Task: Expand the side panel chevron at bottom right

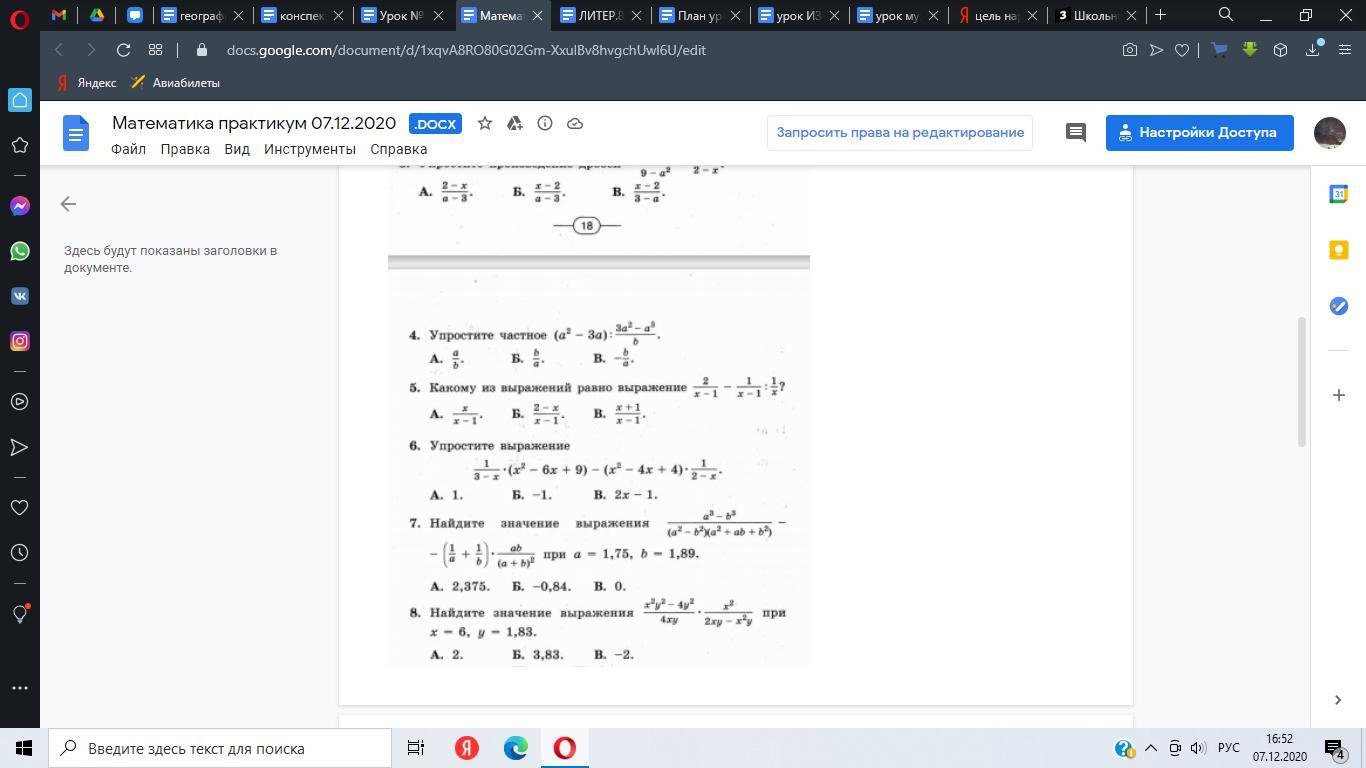Action: pyautogui.click(x=1338, y=700)
